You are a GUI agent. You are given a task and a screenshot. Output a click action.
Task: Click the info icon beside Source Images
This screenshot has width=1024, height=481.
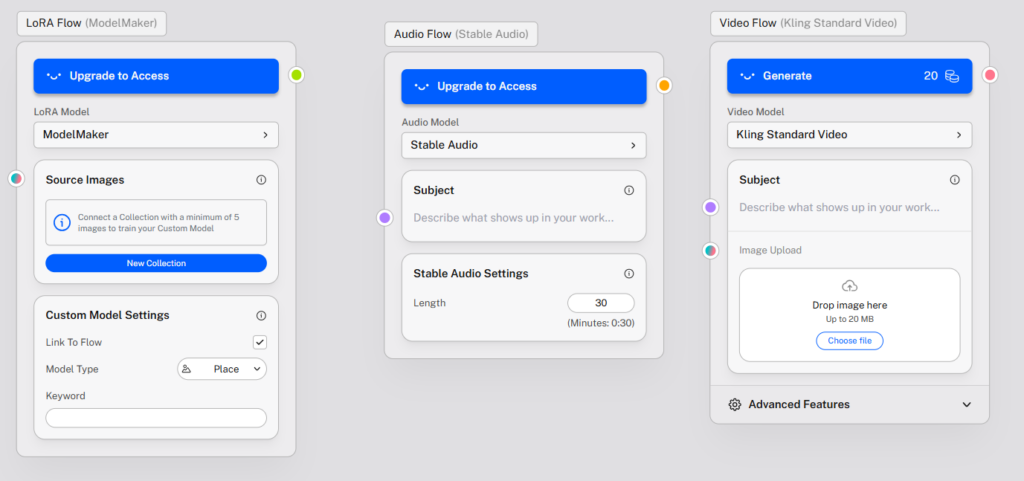click(261, 180)
